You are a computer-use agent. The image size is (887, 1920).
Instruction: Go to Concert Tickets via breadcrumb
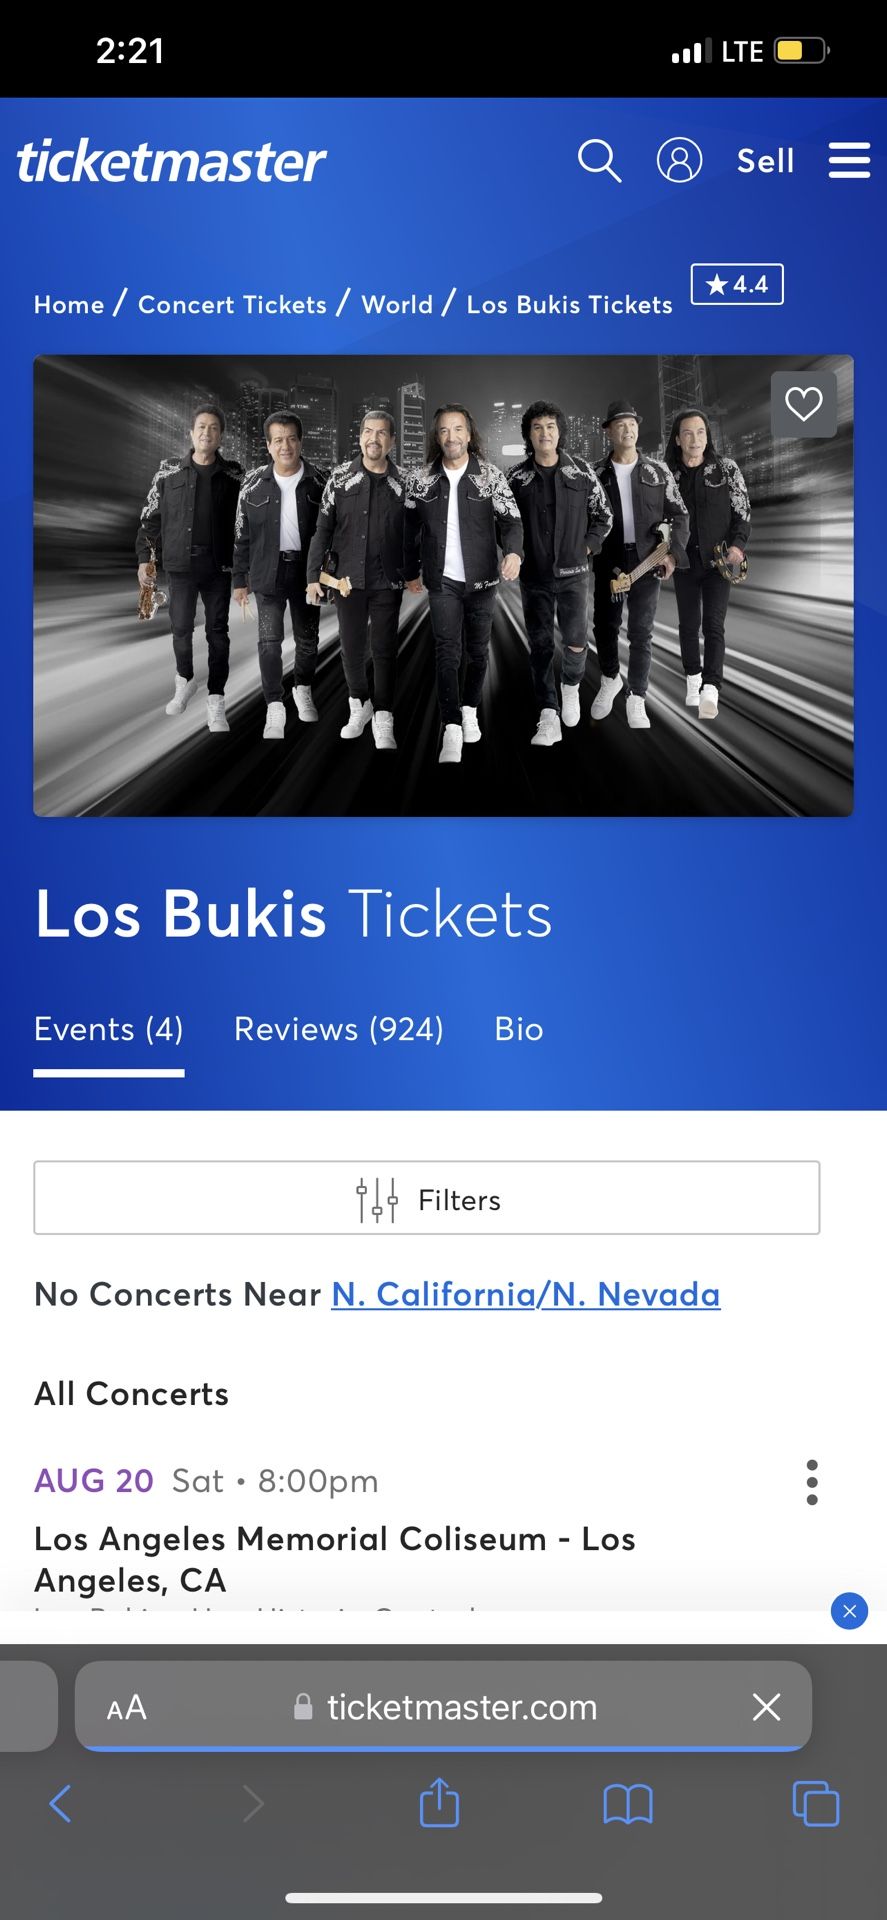click(x=232, y=305)
